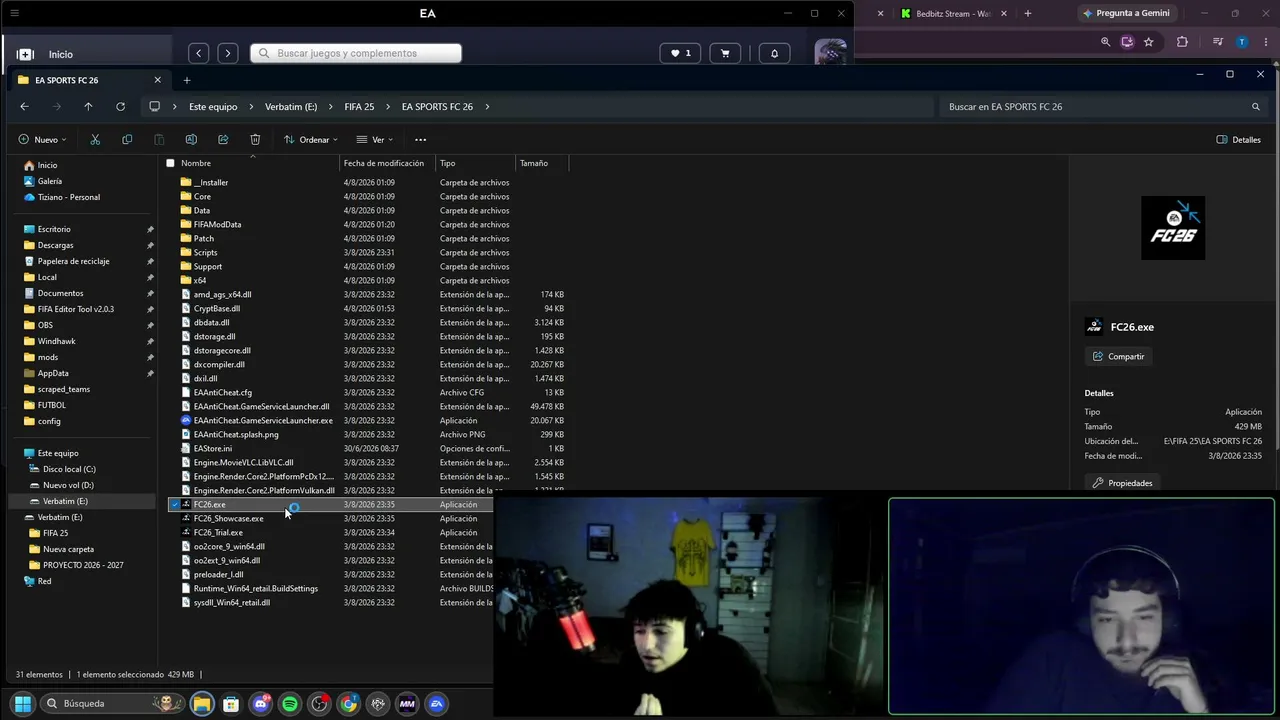This screenshot has width=1280, height=720.
Task: Select the dbdata.dll file
Action: [x=211, y=323]
